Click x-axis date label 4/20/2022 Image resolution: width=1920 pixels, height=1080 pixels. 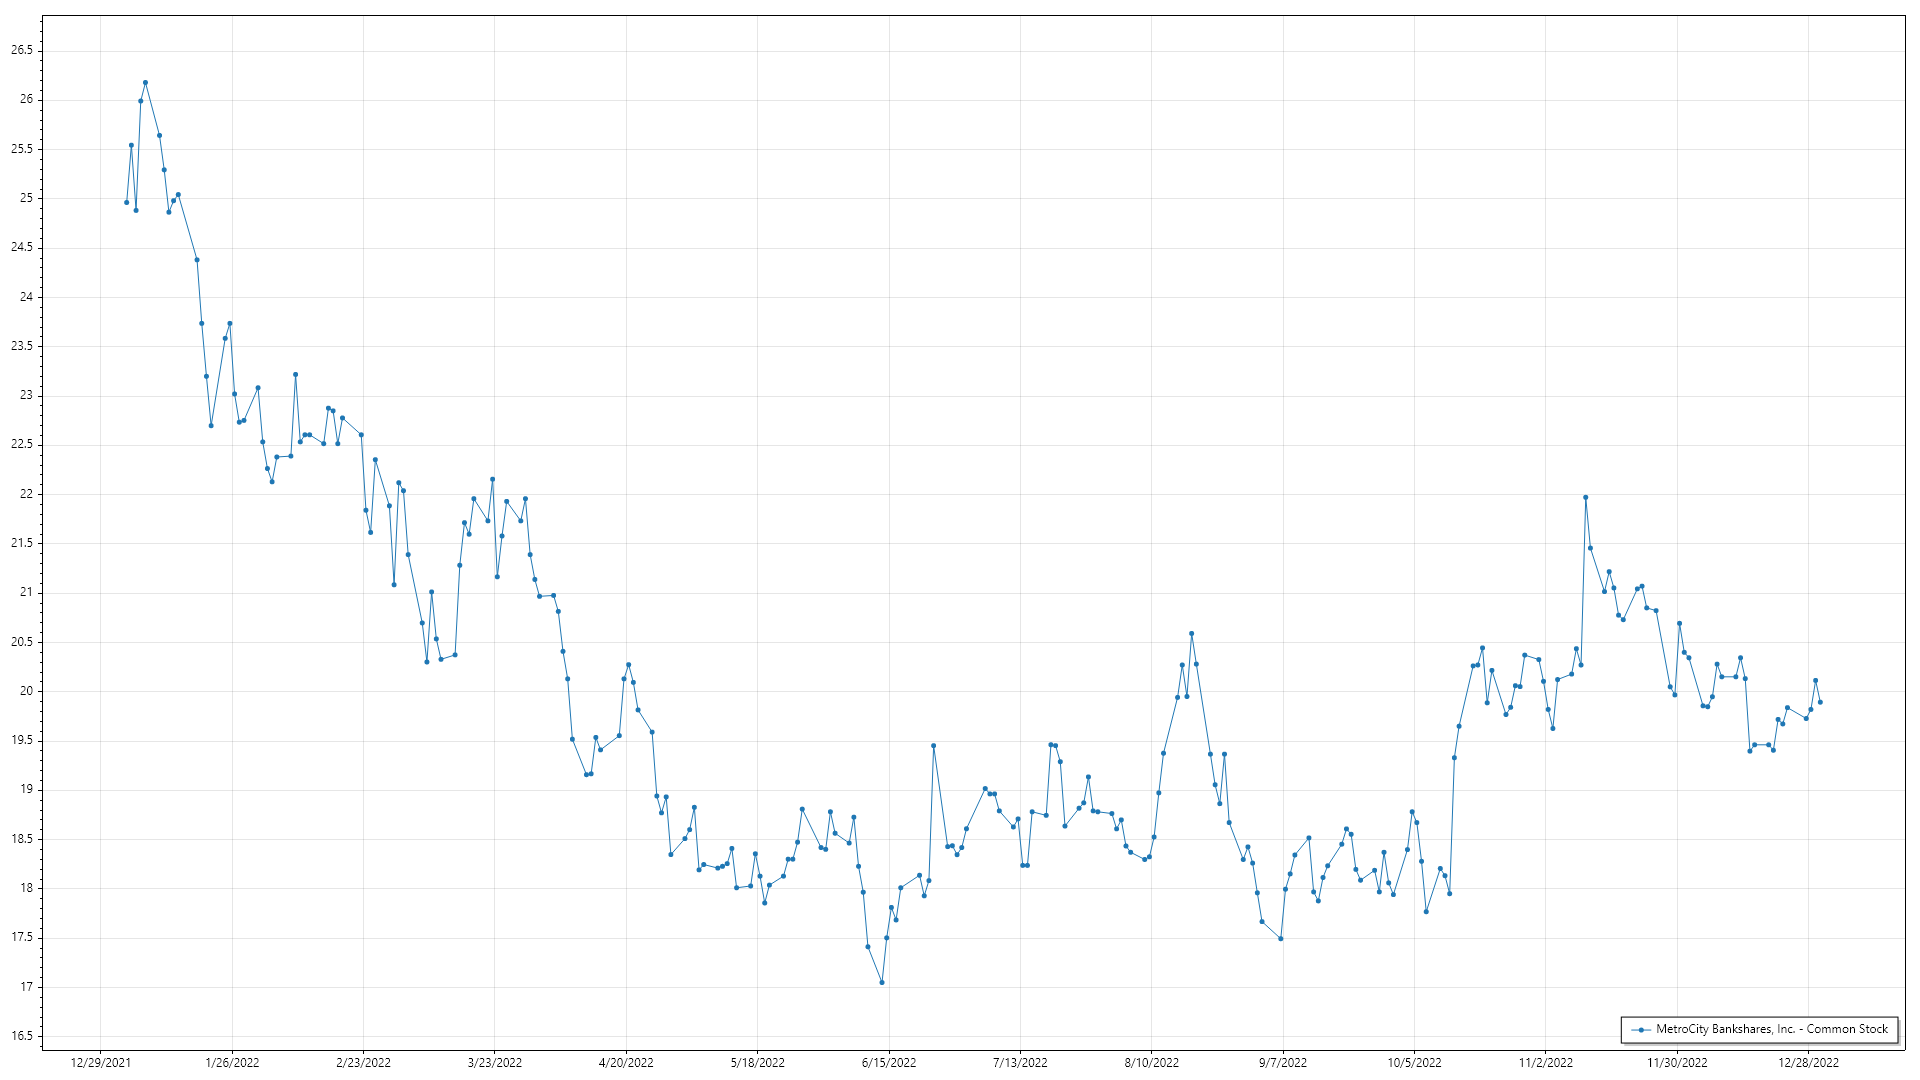pos(626,1063)
